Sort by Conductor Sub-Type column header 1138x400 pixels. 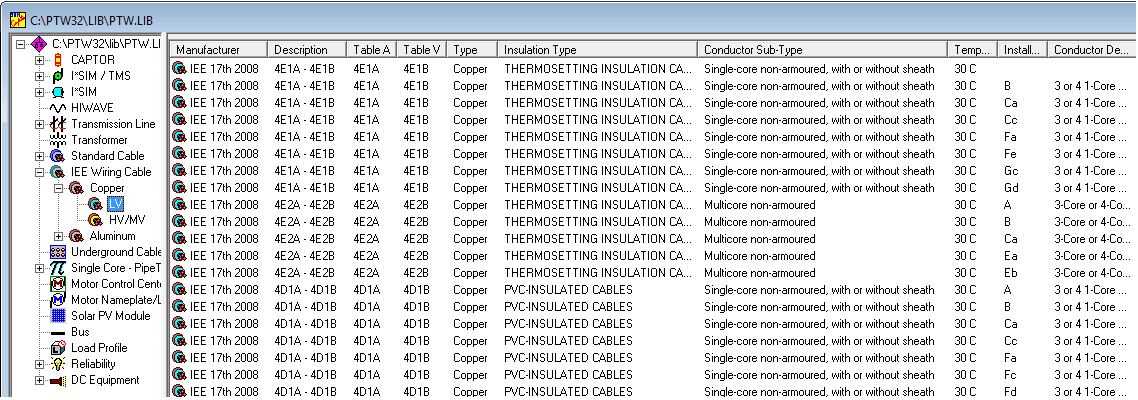pos(823,49)
